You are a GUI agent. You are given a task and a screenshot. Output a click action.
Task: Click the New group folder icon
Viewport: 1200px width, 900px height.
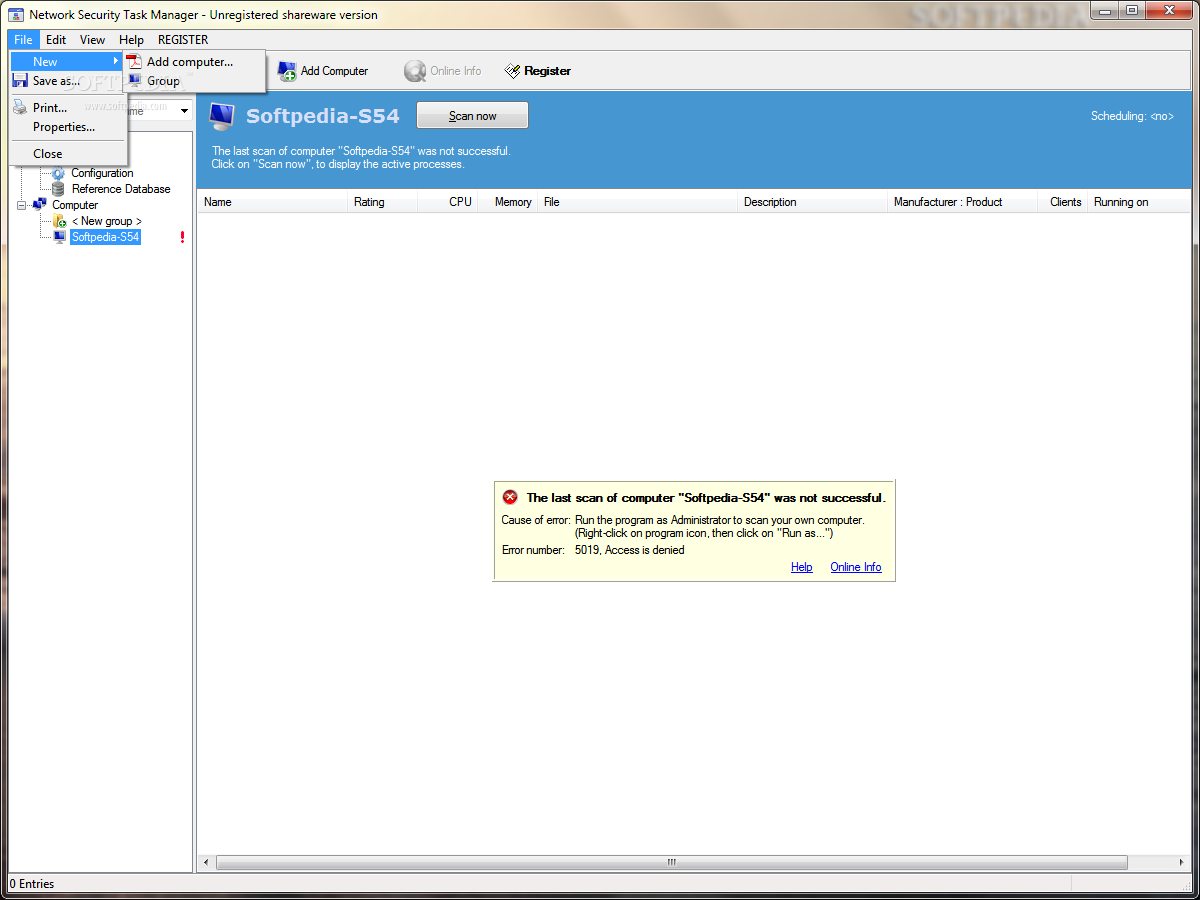click(59, 221)
